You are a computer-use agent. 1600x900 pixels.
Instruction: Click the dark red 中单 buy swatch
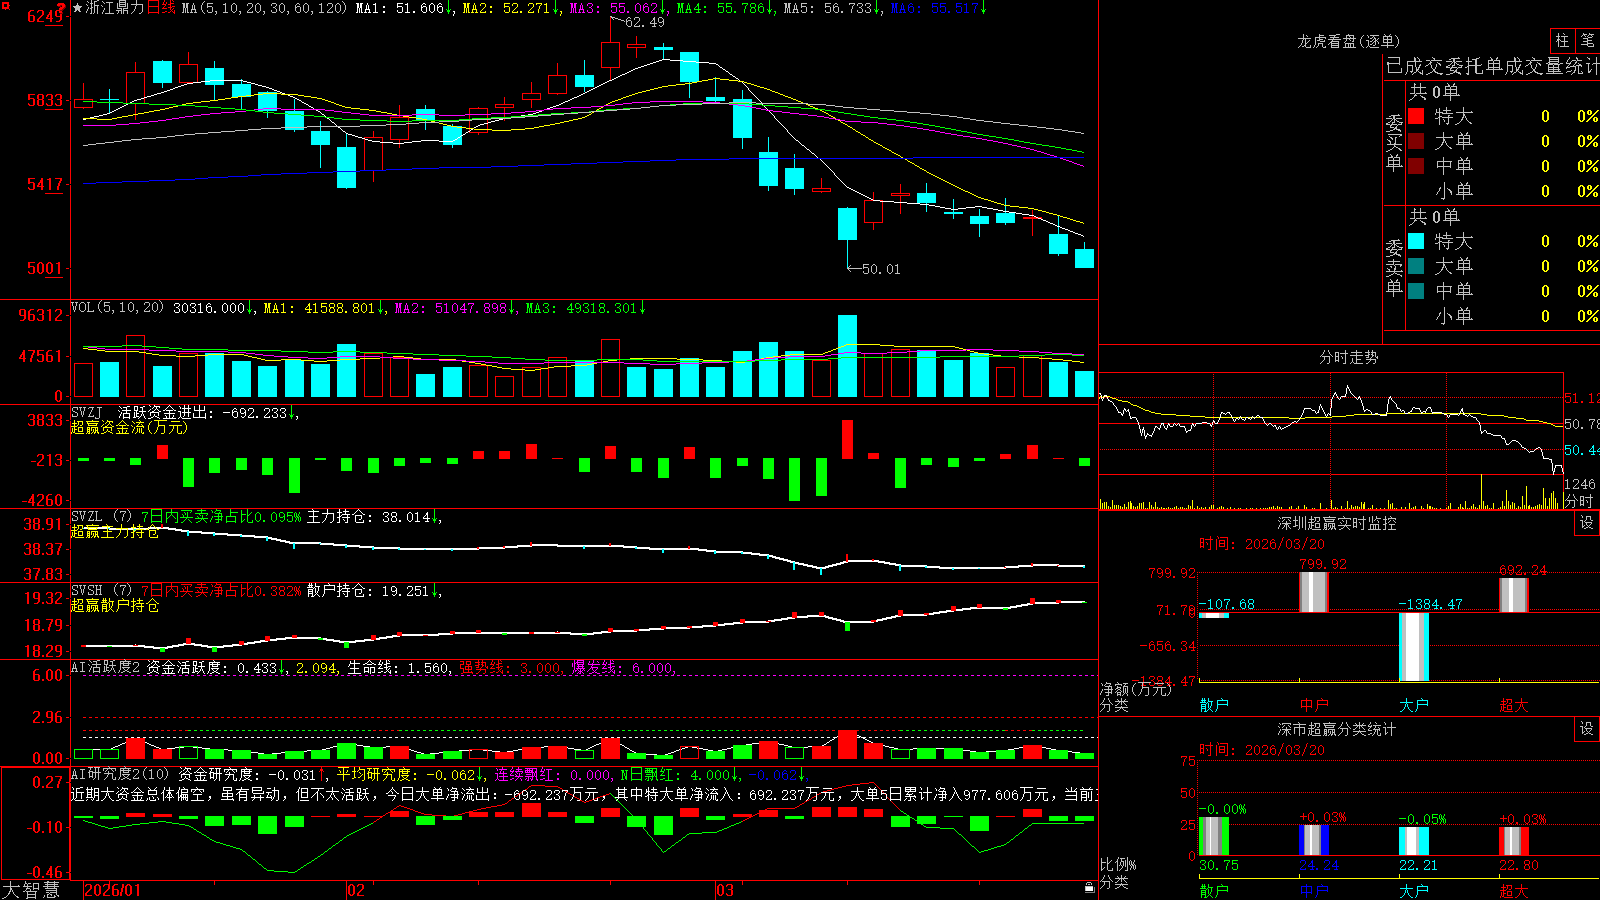pyautogui.click(x=1416, y=166)
